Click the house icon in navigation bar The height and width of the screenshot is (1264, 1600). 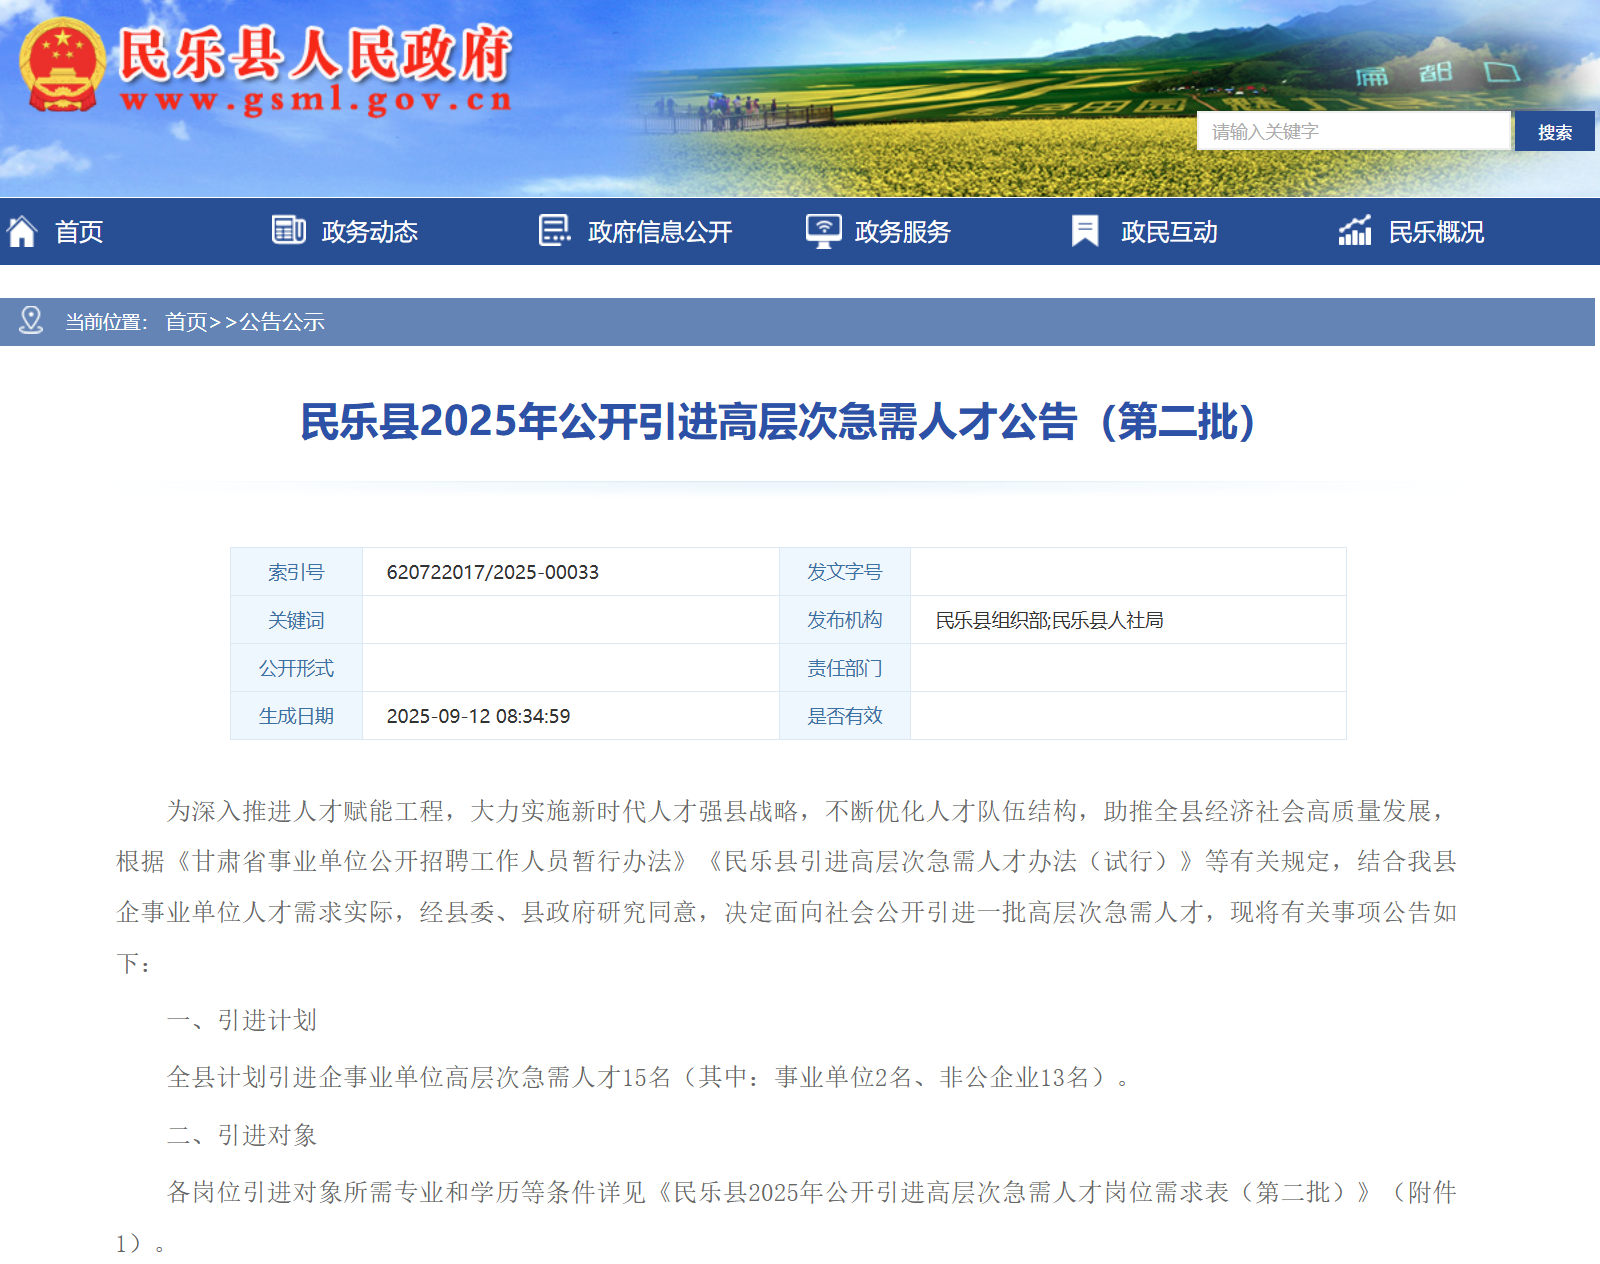(x=22, y=231)
